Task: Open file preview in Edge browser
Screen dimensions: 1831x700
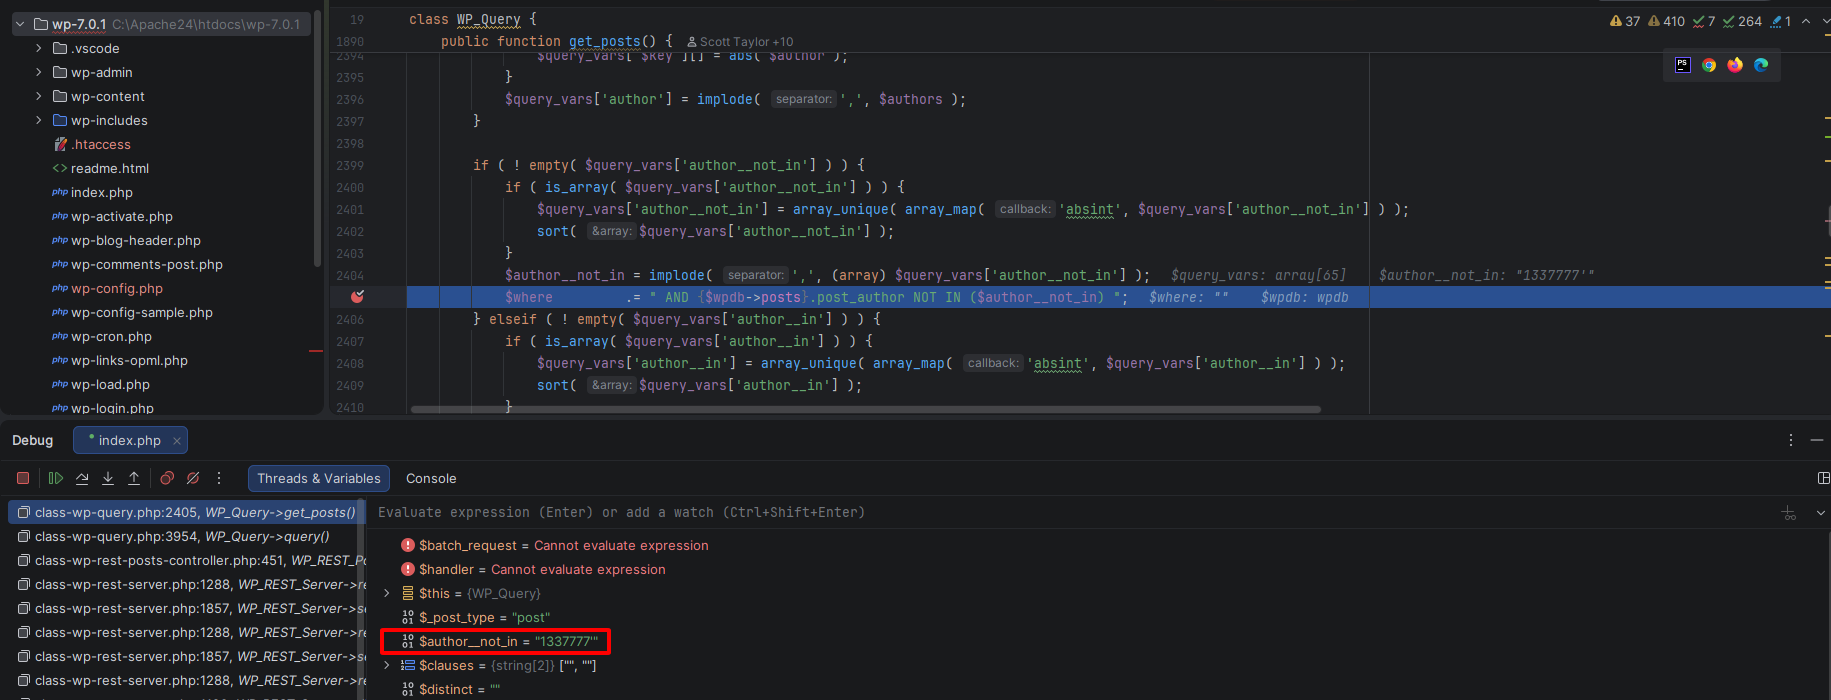Action: (1761, 65)
